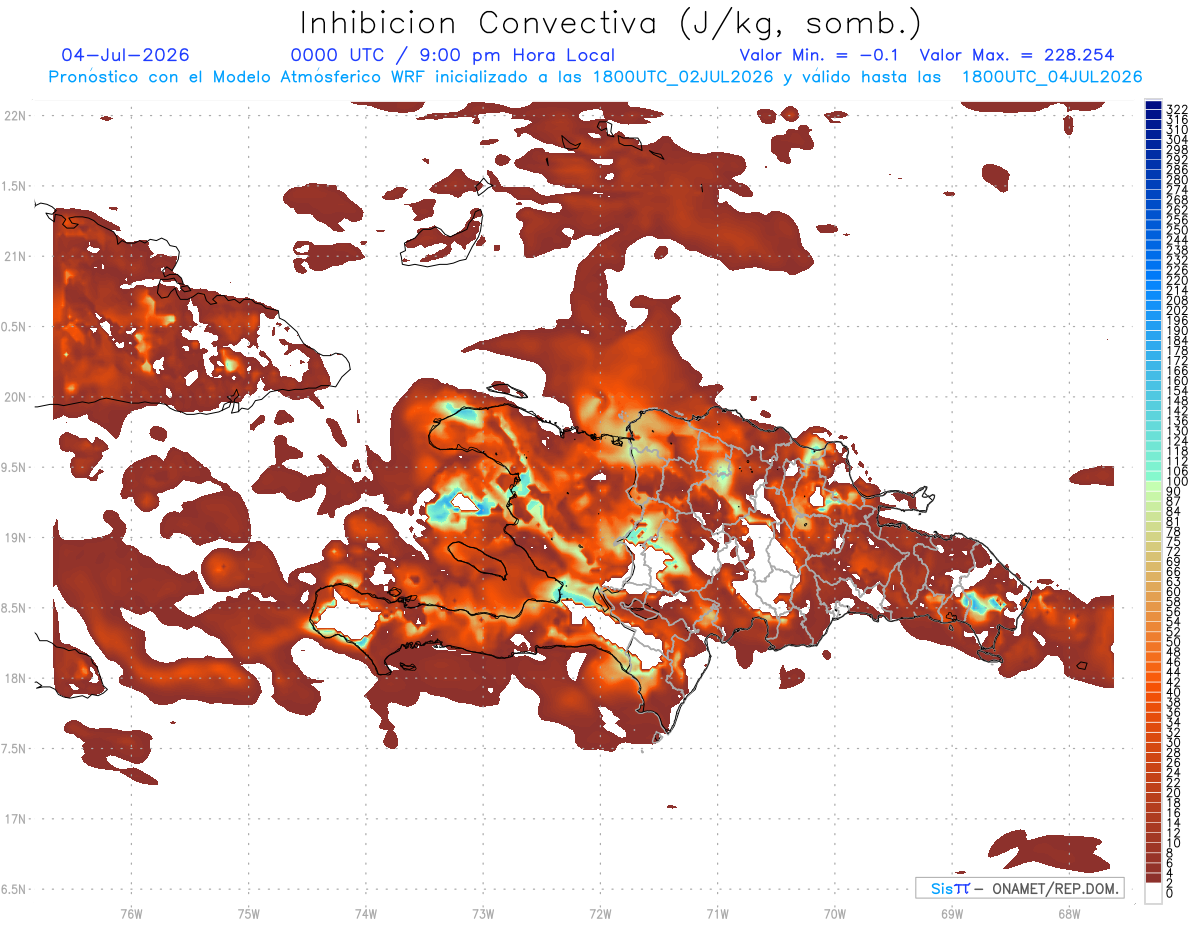The width and height of the screenshot is (1200, 927).
Task: Click the '75W' longitude label
Action: [x=249, y=914]
